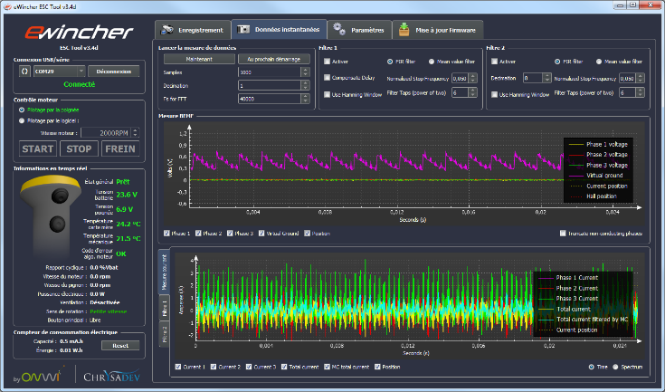Select Mean value filter in Filtre 1
The width and height of the screenshot is (665, 392).
coord(431,62)
